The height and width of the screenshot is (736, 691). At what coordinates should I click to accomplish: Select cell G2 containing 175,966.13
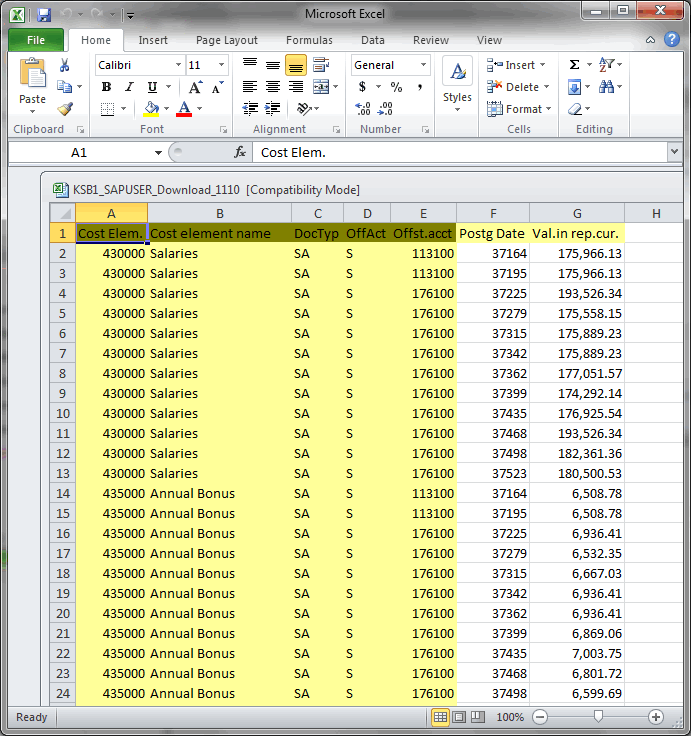(x=576, y=253)
